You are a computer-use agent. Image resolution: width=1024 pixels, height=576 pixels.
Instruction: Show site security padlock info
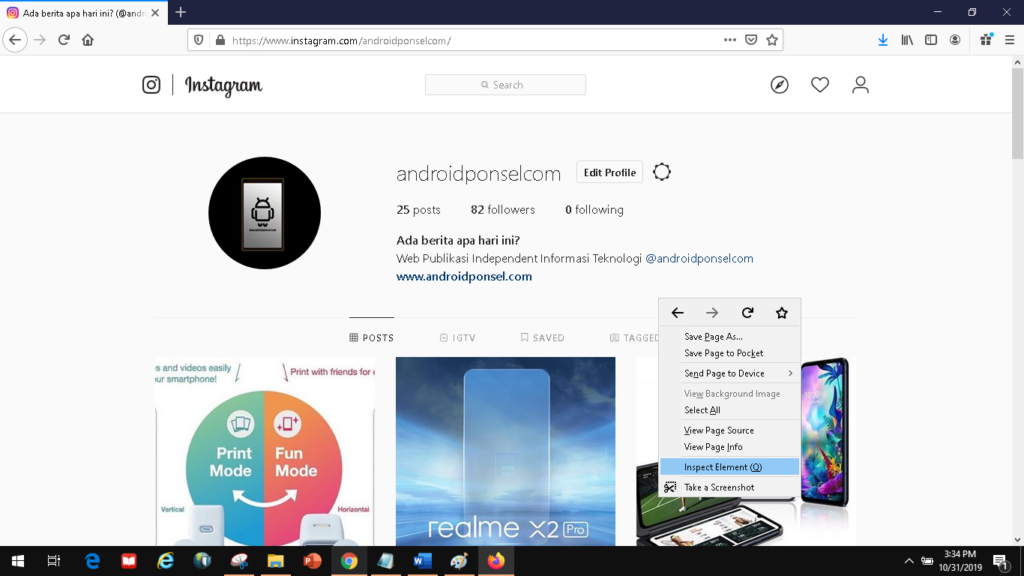tap(220, 40)
